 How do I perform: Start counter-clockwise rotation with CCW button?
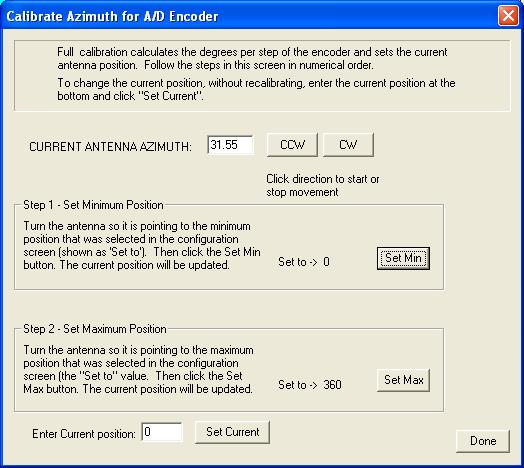click(292, 145)
